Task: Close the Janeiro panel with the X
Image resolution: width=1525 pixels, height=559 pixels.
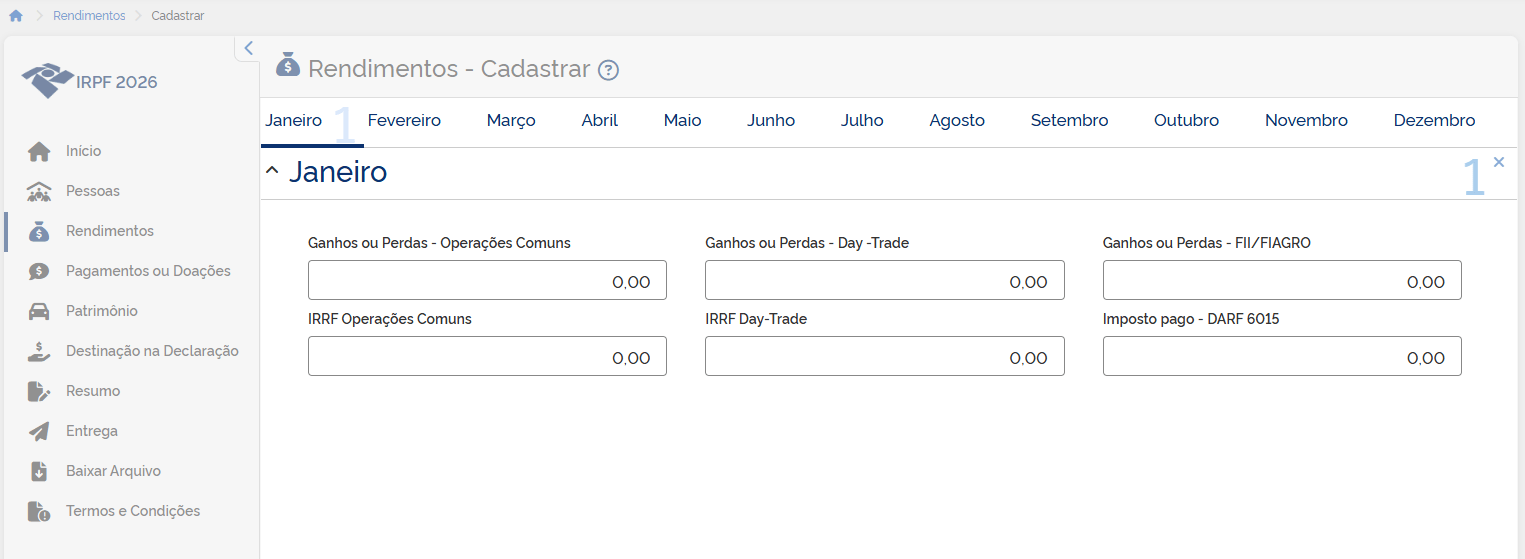Action: pyautogui.click(x=1498, y=162)
